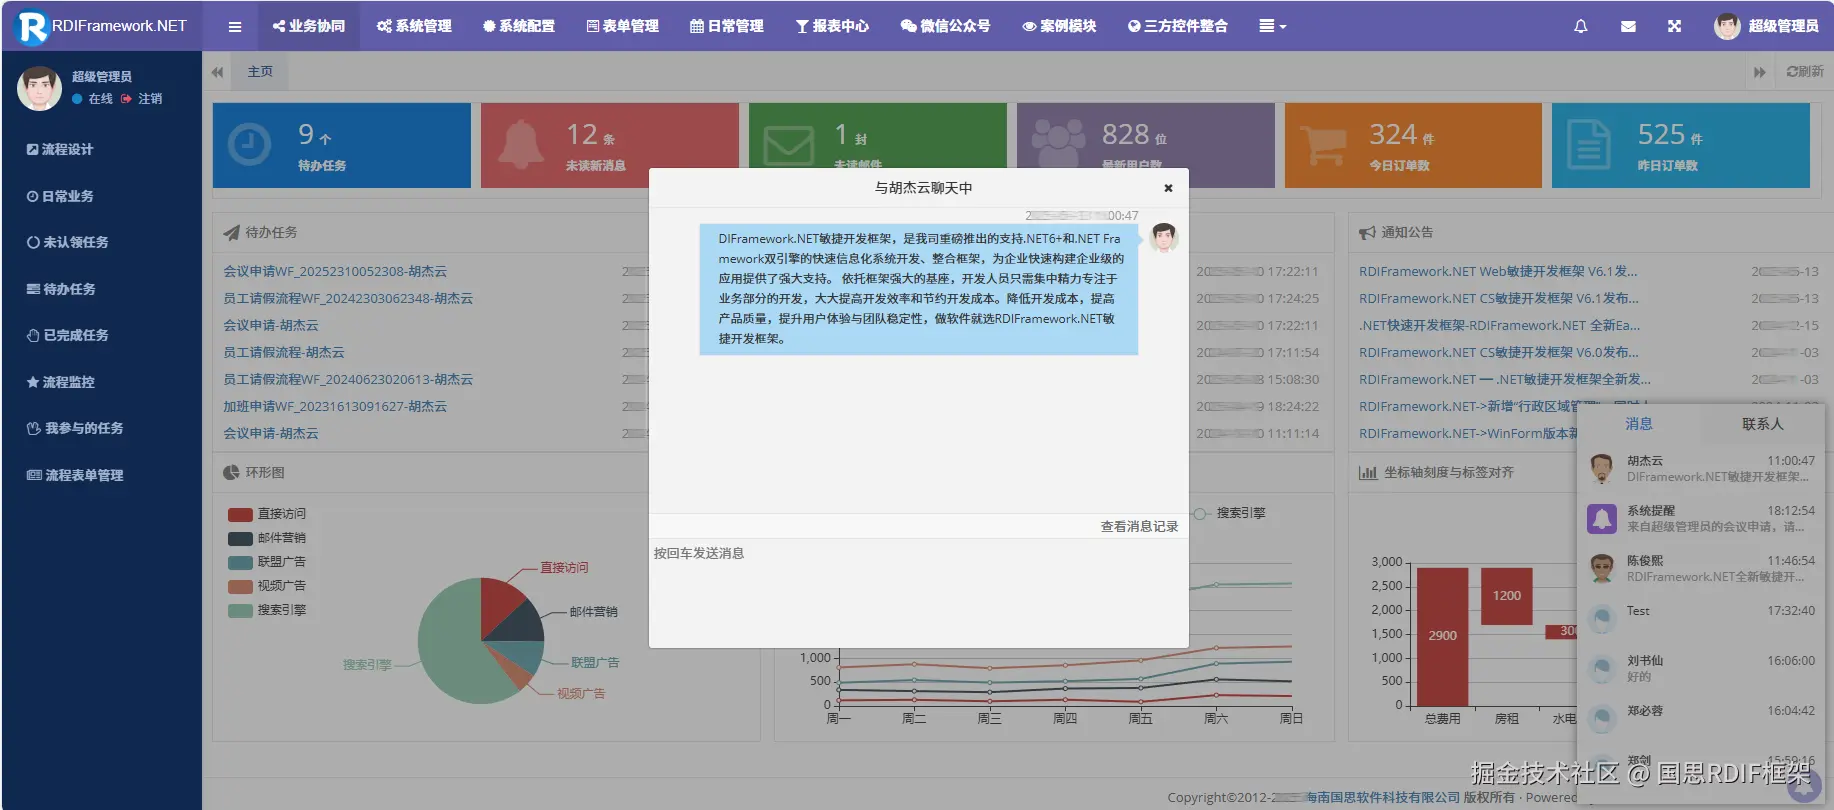Click the message input field in chat dialog
The width and height of the screenshot is (1834, 810).
point(918,593)
